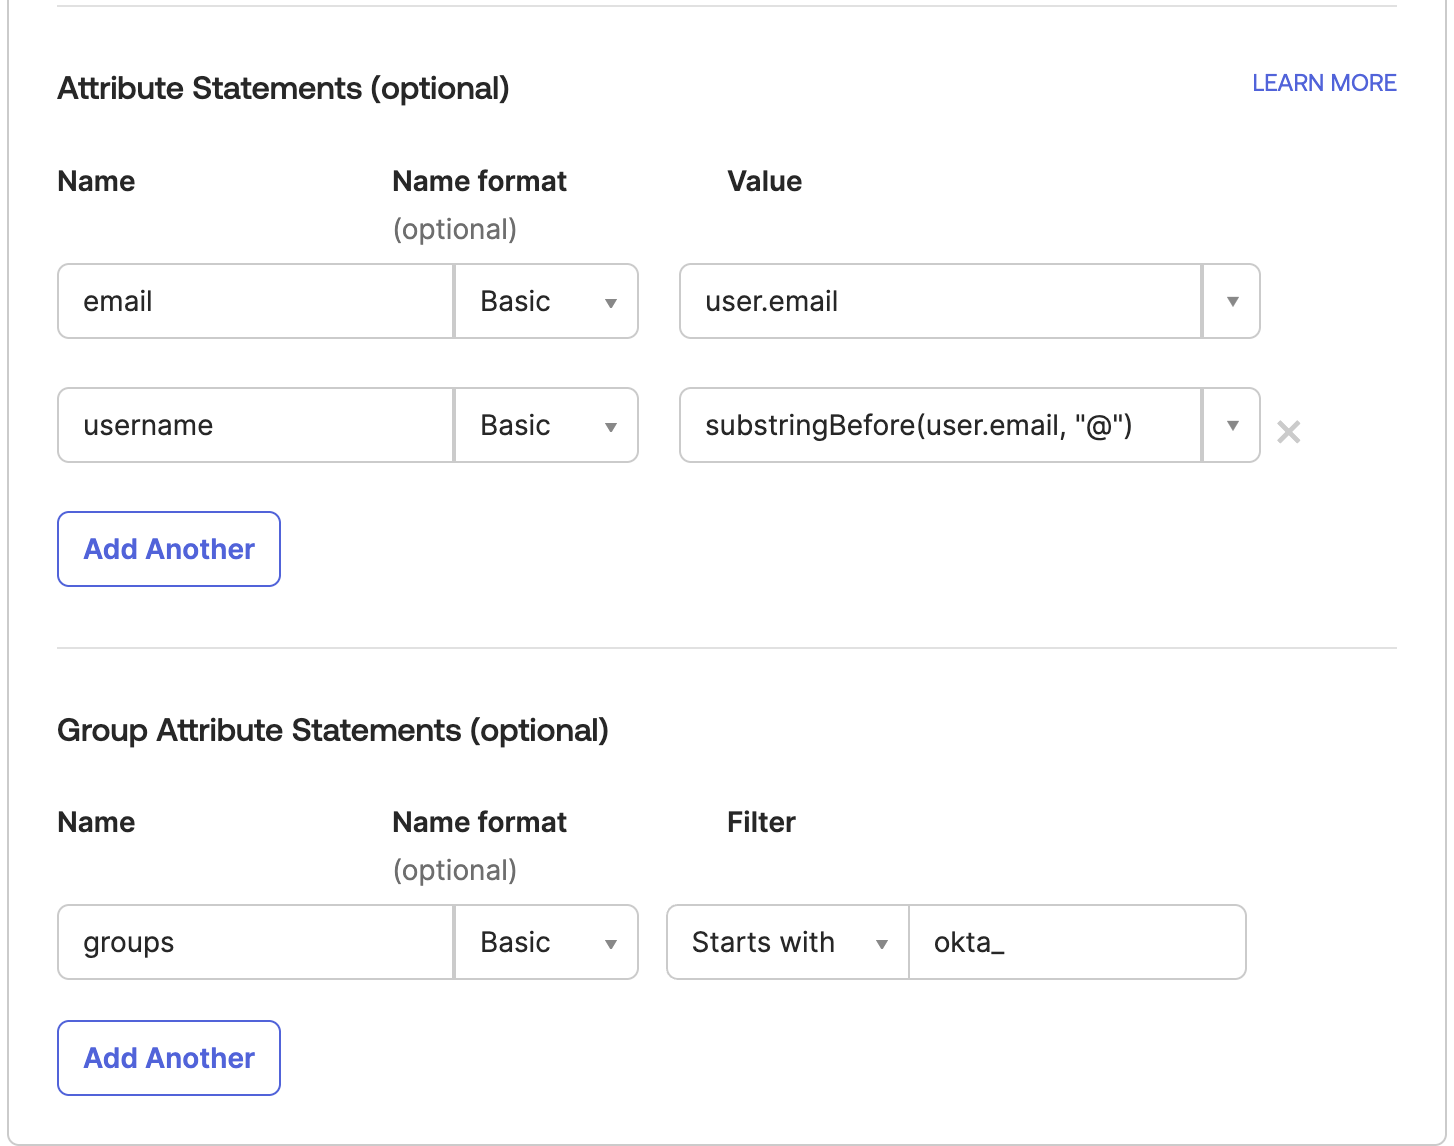Click the username Name input field

point(254,425)
